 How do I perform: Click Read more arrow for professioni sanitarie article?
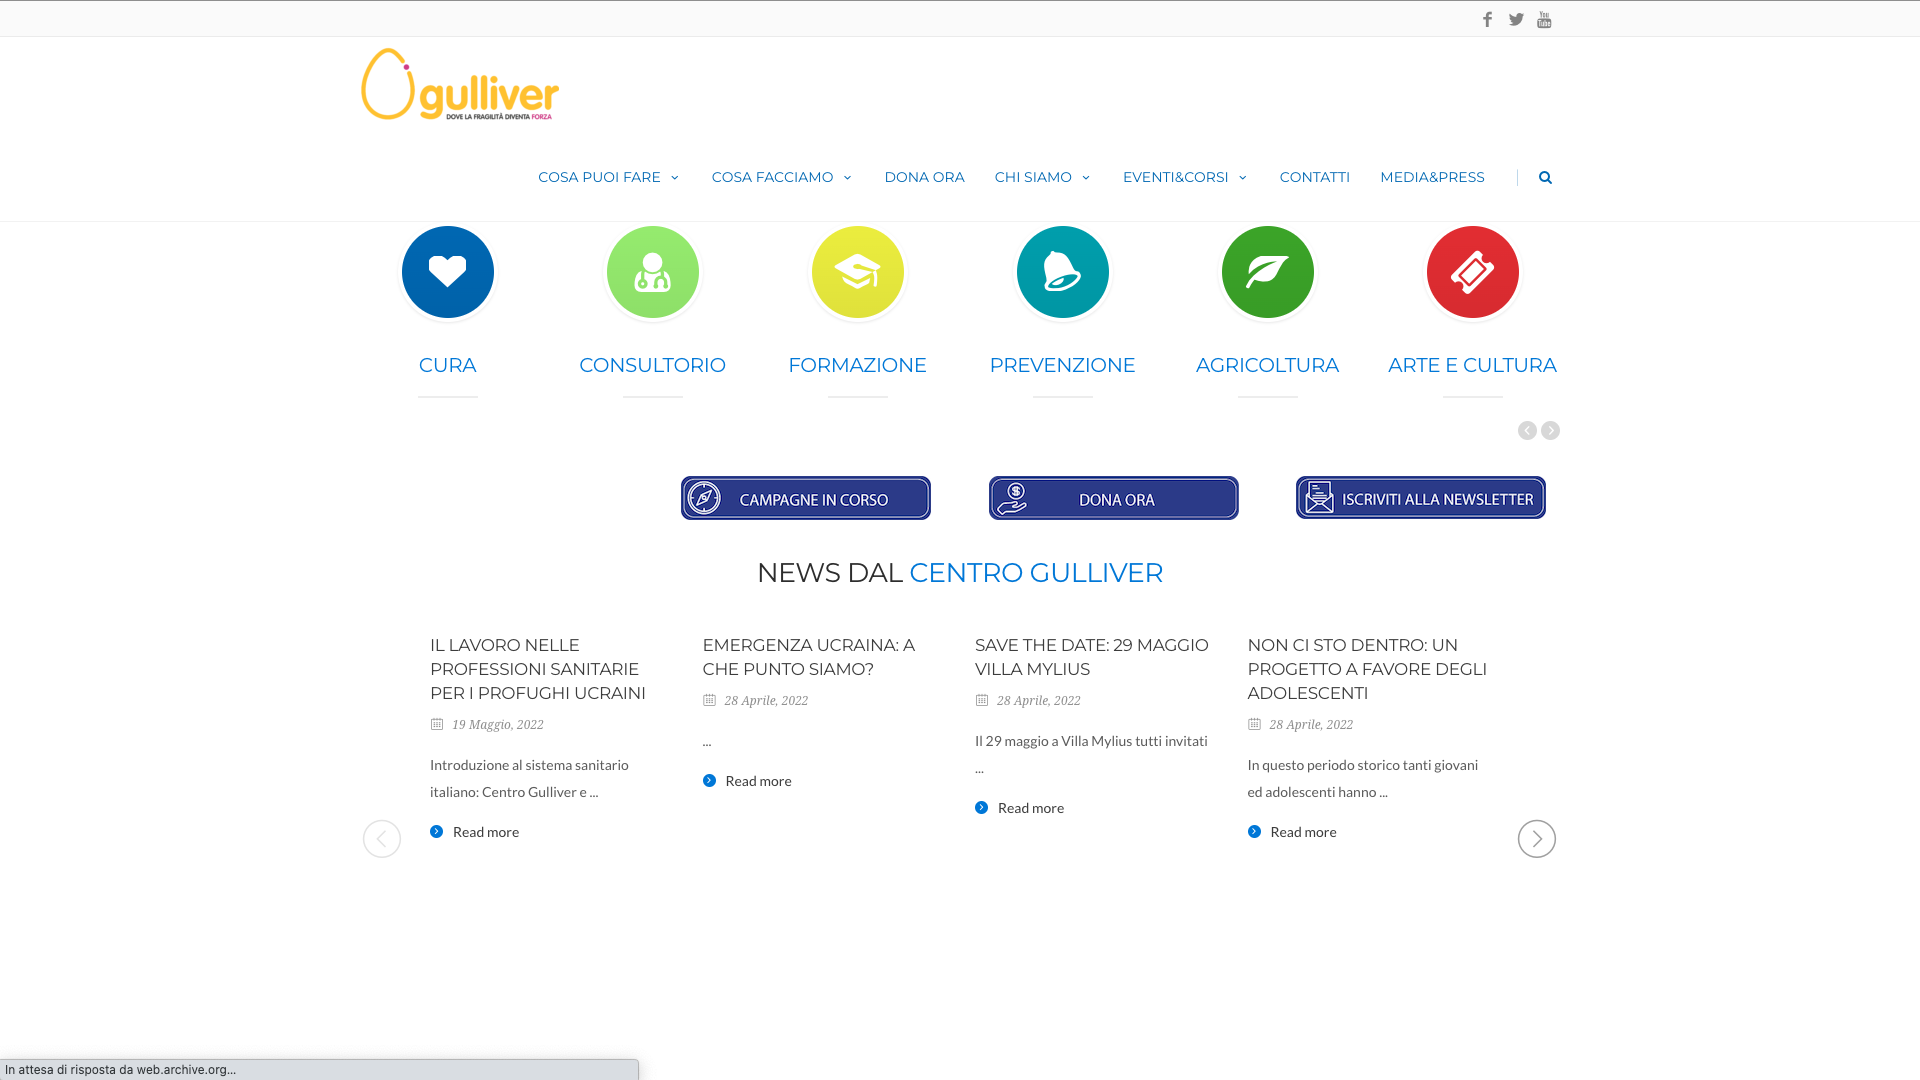coord(436,832)
